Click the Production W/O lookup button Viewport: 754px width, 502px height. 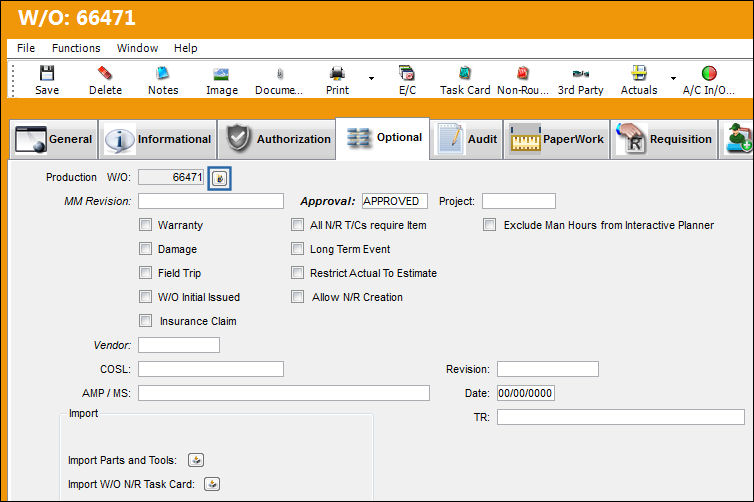click(x=219, y=178)
